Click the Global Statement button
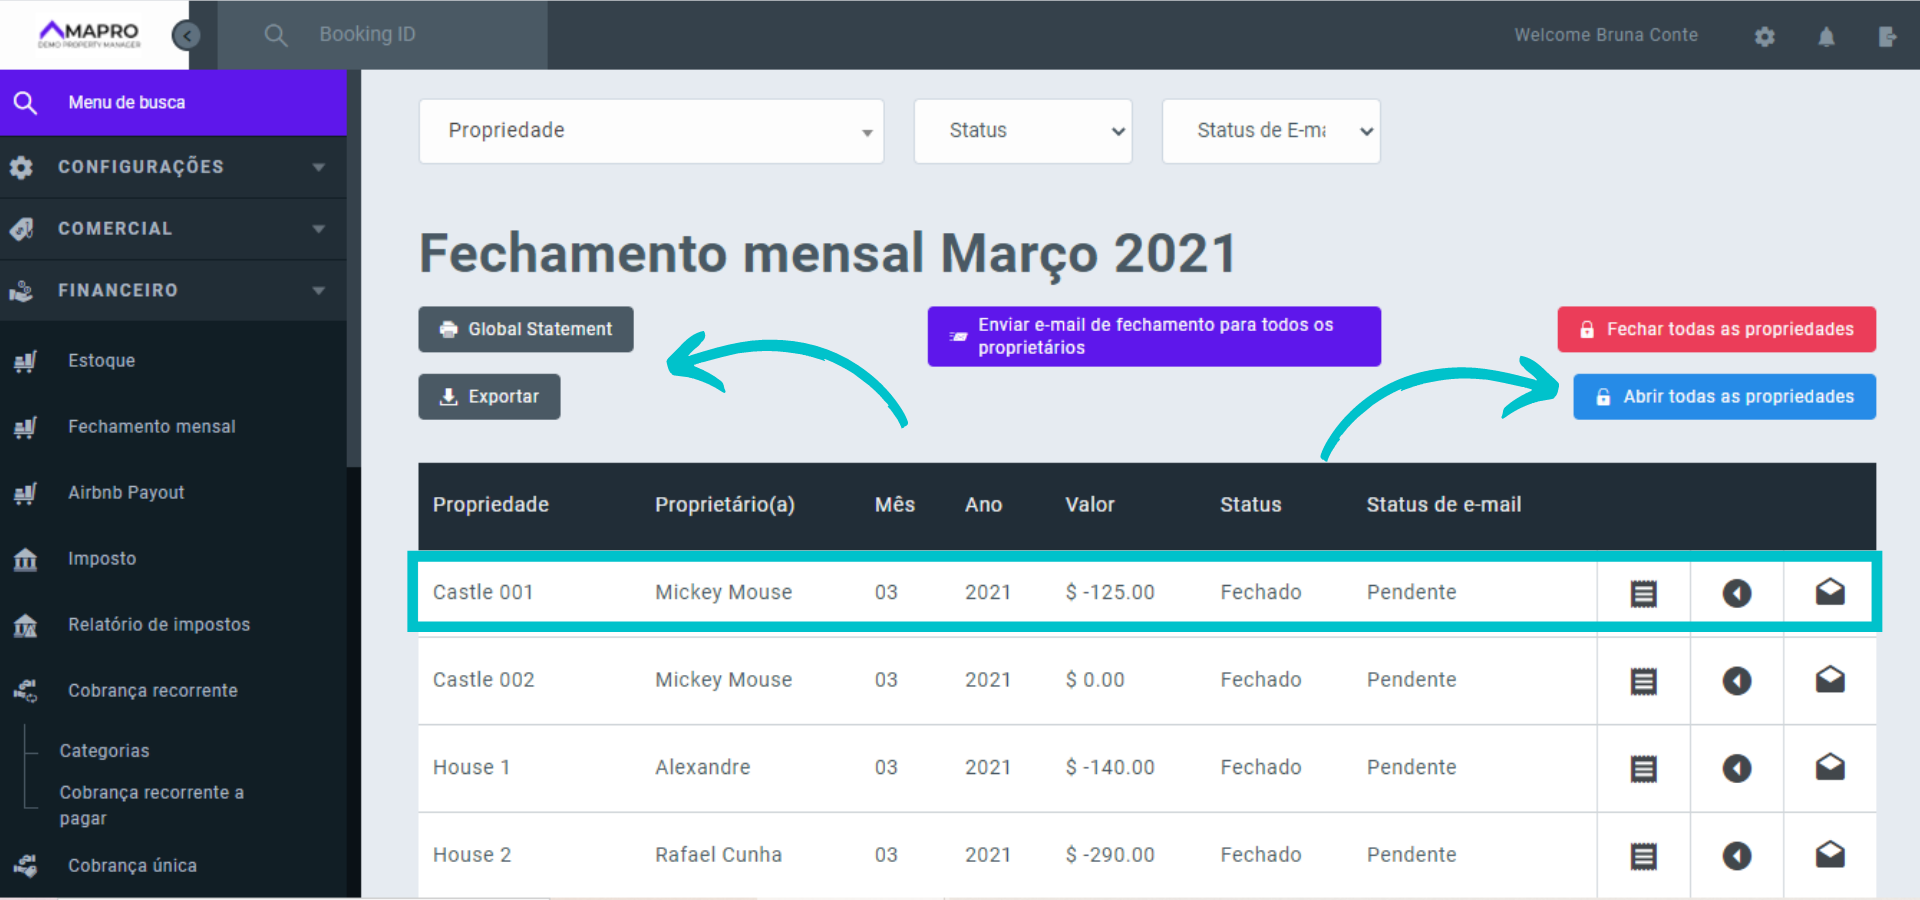The height and width of the screenshot is (900, 1920). coord(525,329)
